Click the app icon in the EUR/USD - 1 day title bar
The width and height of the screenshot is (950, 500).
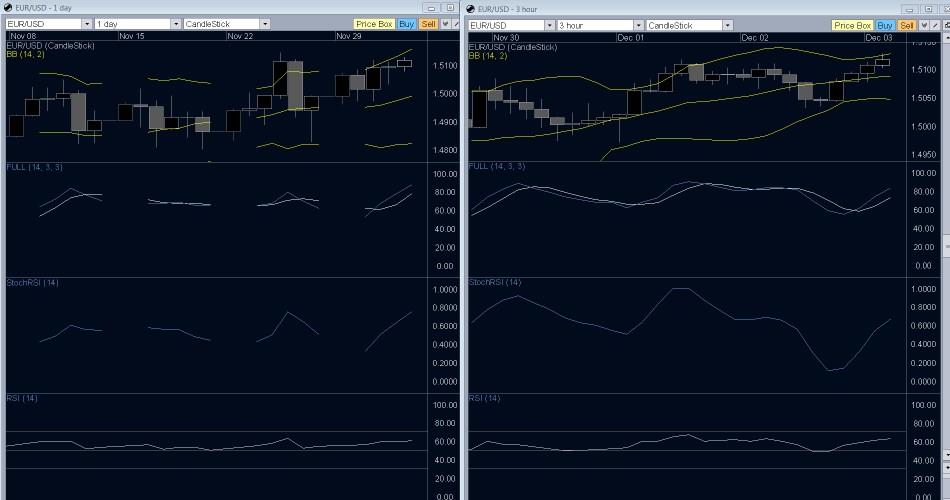pyautogui.click(x=8, y=8)
